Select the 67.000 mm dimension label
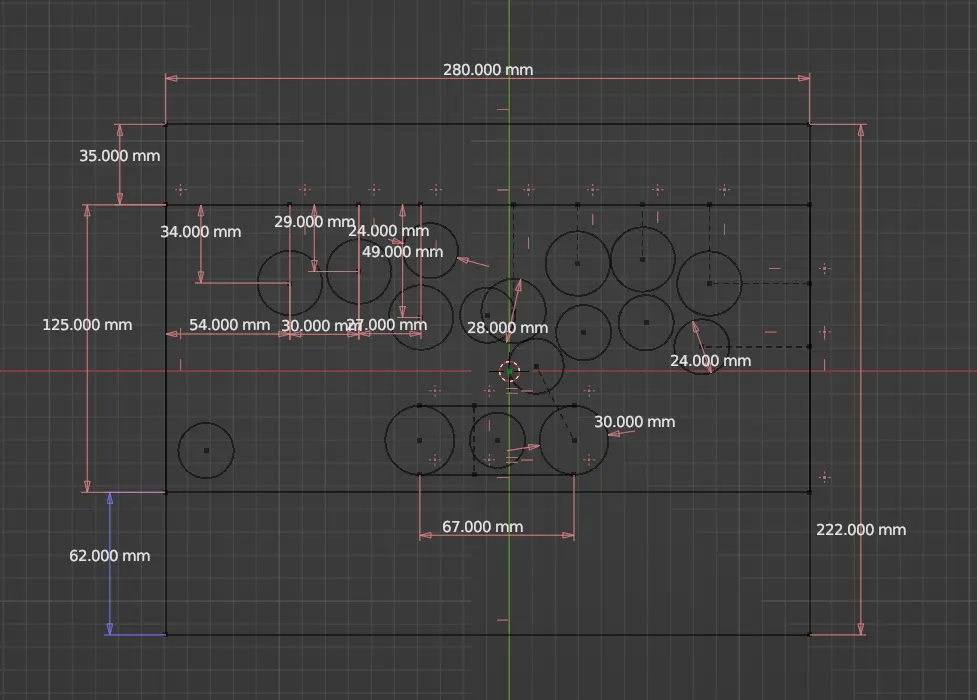 pyautogui.click(x=483, y=527)
